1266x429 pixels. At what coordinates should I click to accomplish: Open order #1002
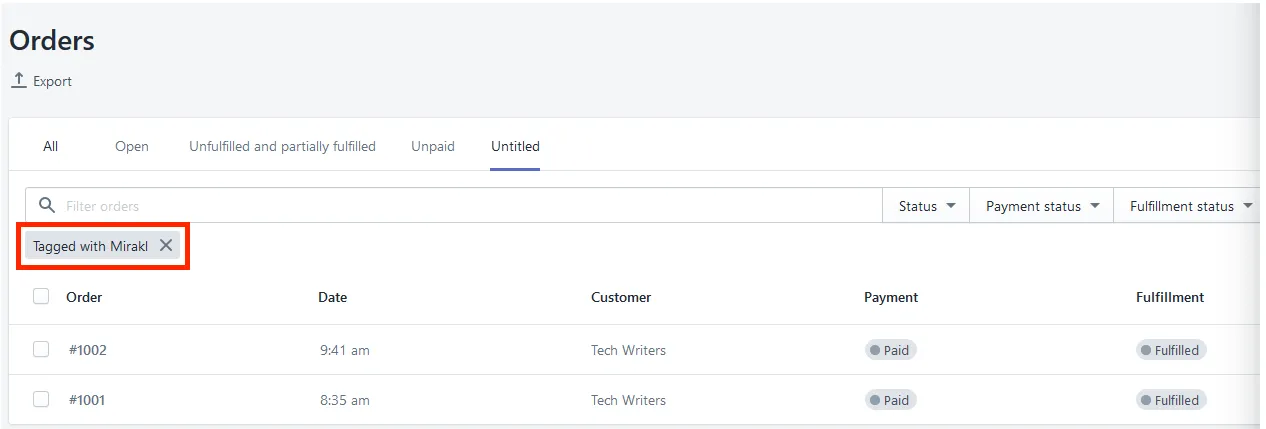87,350
